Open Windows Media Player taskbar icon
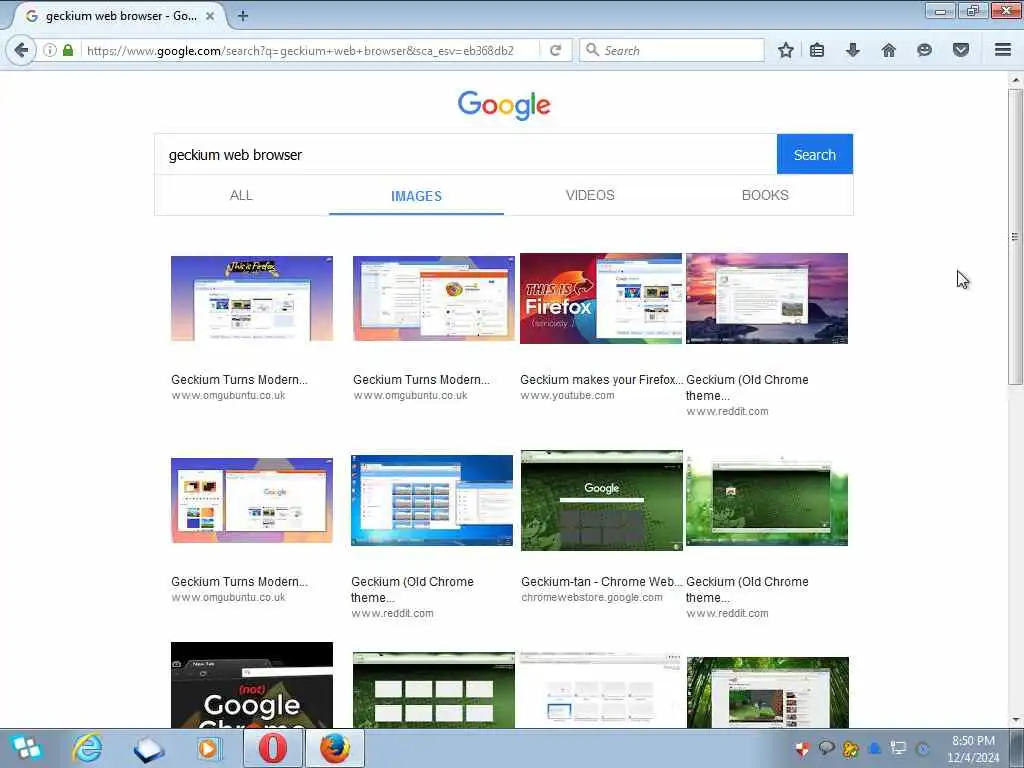The image size is (1024, 768). [x=208, y=748]
